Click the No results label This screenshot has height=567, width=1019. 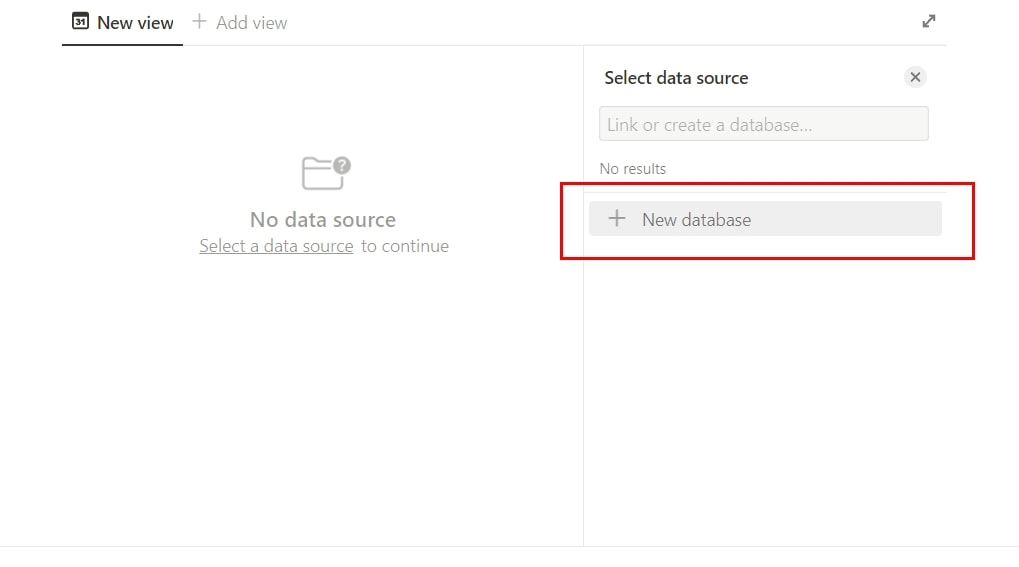pyautogui.click(x=632, y=169)
